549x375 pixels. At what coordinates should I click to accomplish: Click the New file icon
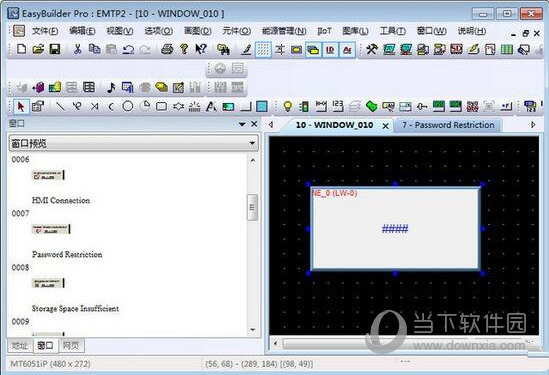pyautogui.click(x=21, y=49)
